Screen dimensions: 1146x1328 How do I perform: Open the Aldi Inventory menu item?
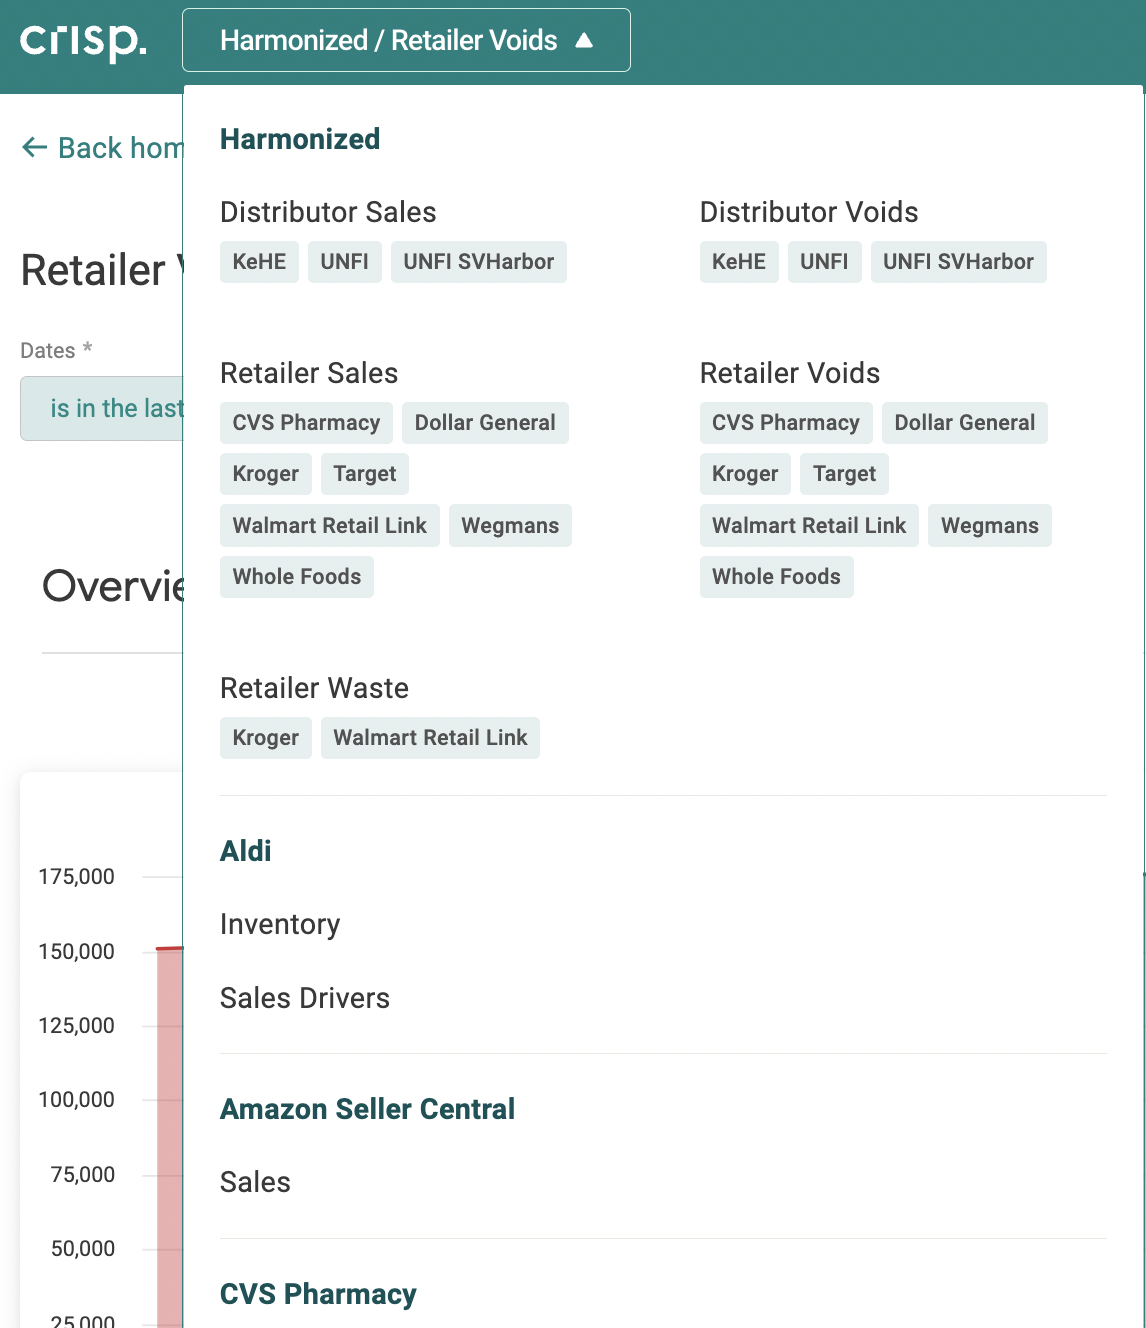pyautogui.click(x=280, y=924)
